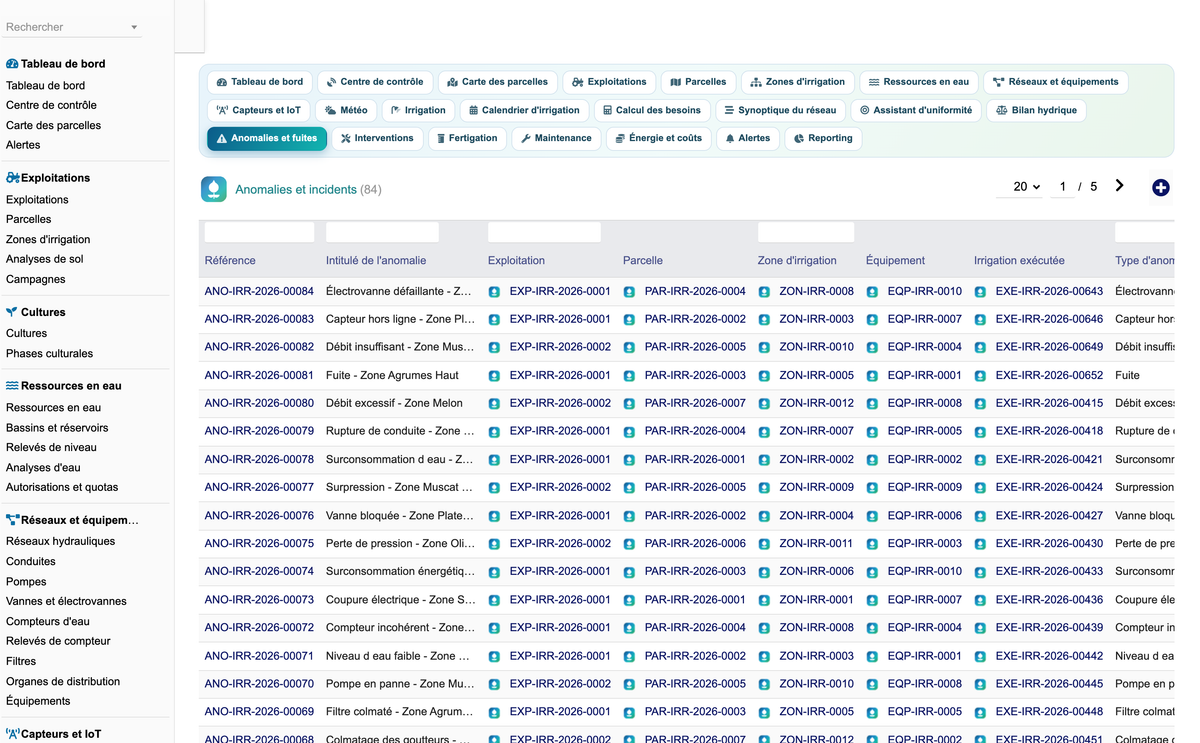Open Calcul des besoins tab
Image resolution: width=1200 pixels, height=743 pixels.
(x=653, y=110)
